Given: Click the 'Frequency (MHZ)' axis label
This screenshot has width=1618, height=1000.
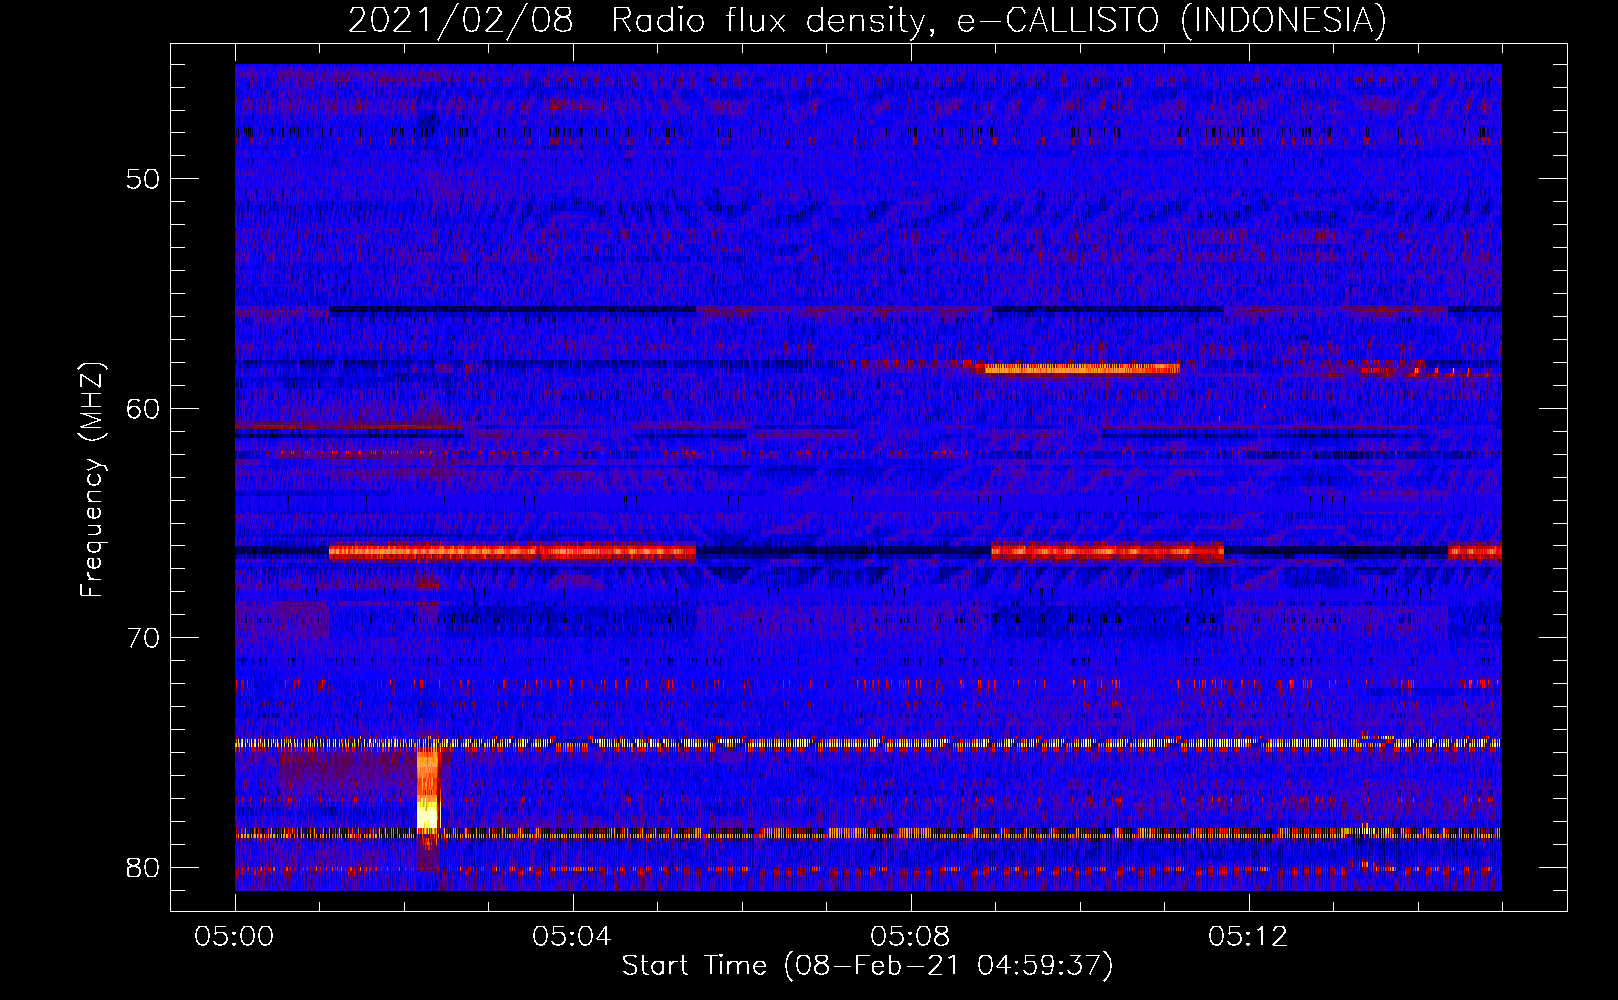Looking at the screenshot, I should pos(92,479).
